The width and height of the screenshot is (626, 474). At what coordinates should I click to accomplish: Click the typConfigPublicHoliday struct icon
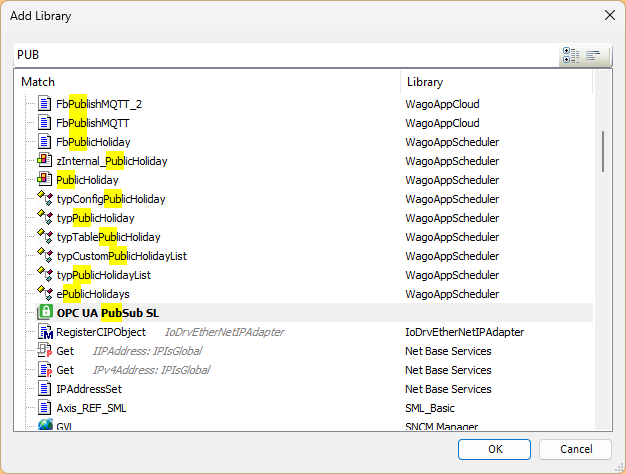(x=45, y=198)
